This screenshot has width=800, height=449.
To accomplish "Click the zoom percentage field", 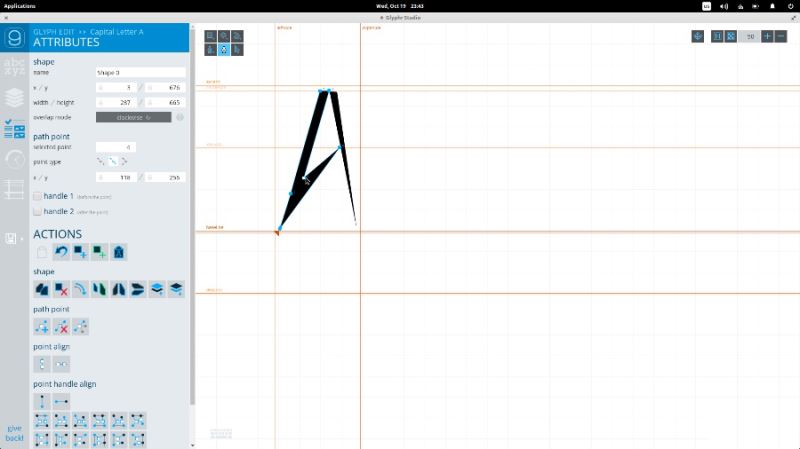I will (749, 36).
